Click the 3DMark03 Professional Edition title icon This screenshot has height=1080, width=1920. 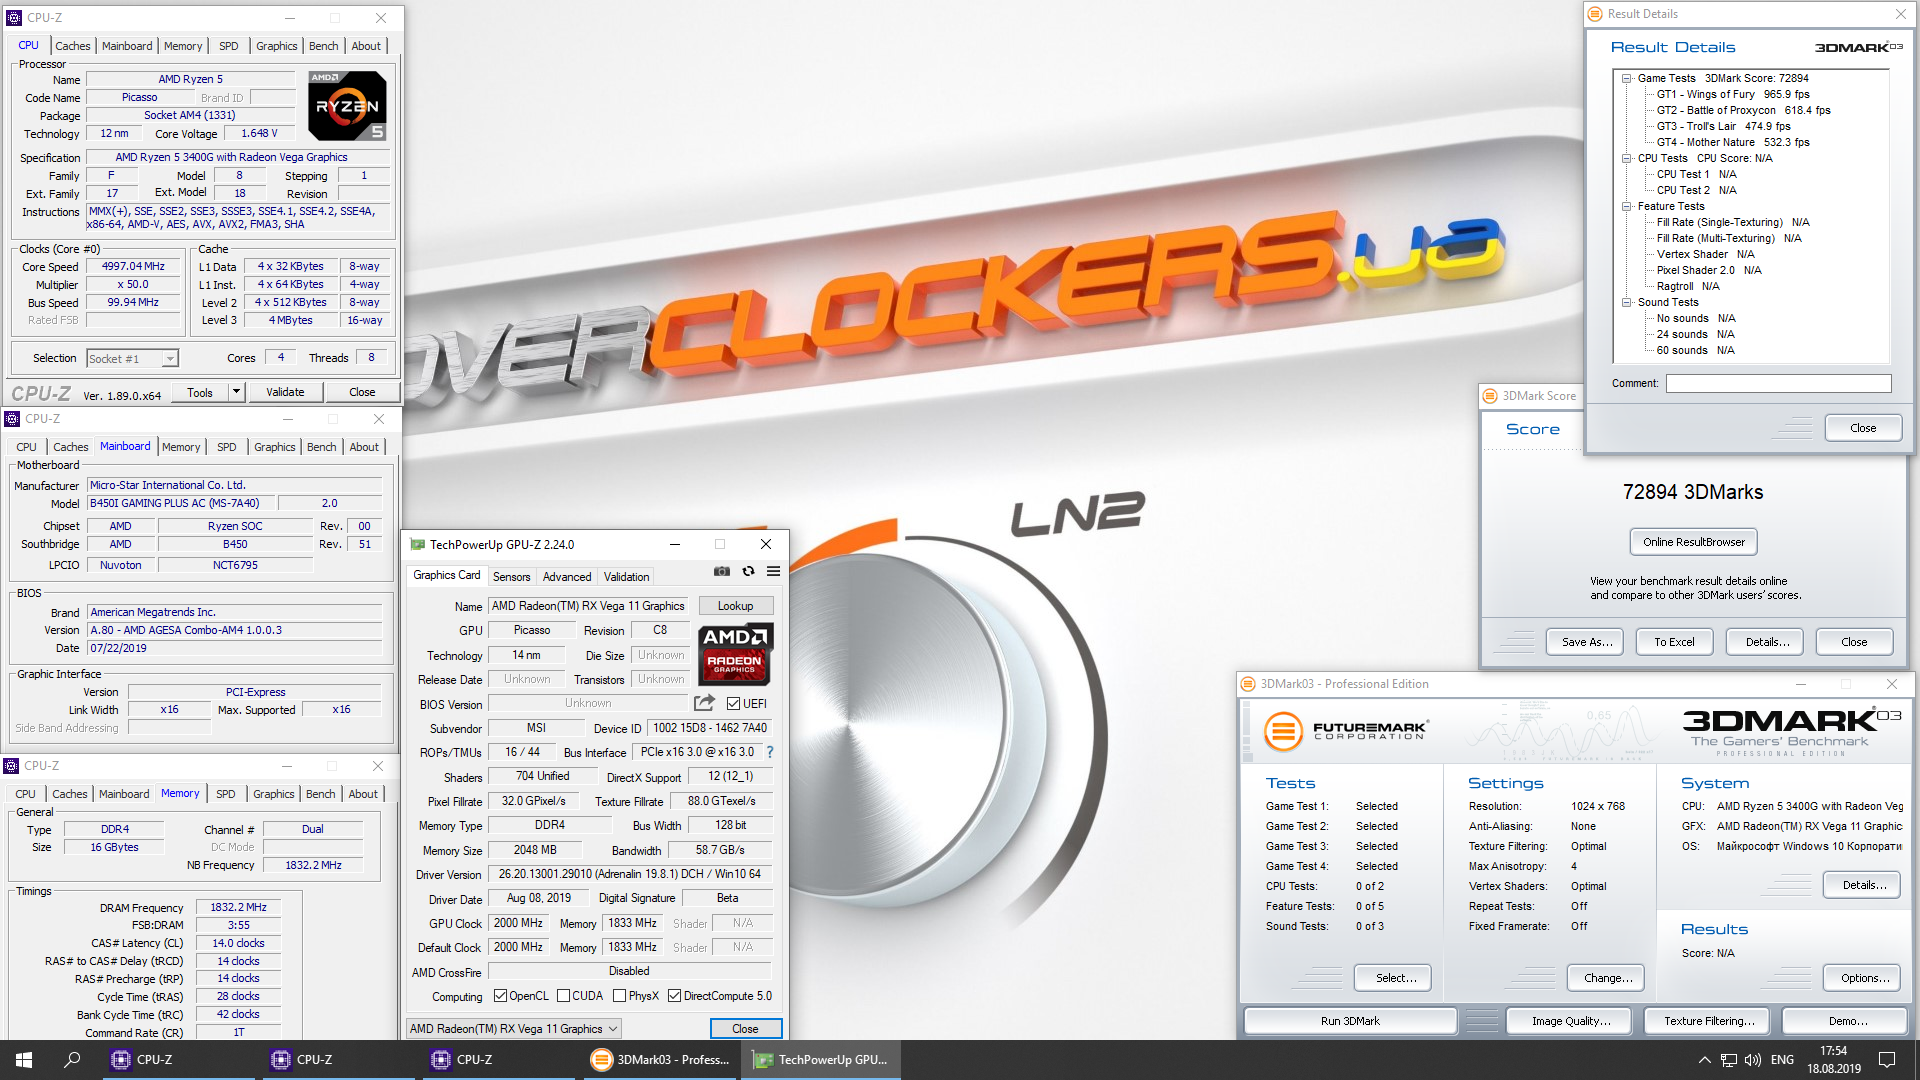(x=1248, y=684)
